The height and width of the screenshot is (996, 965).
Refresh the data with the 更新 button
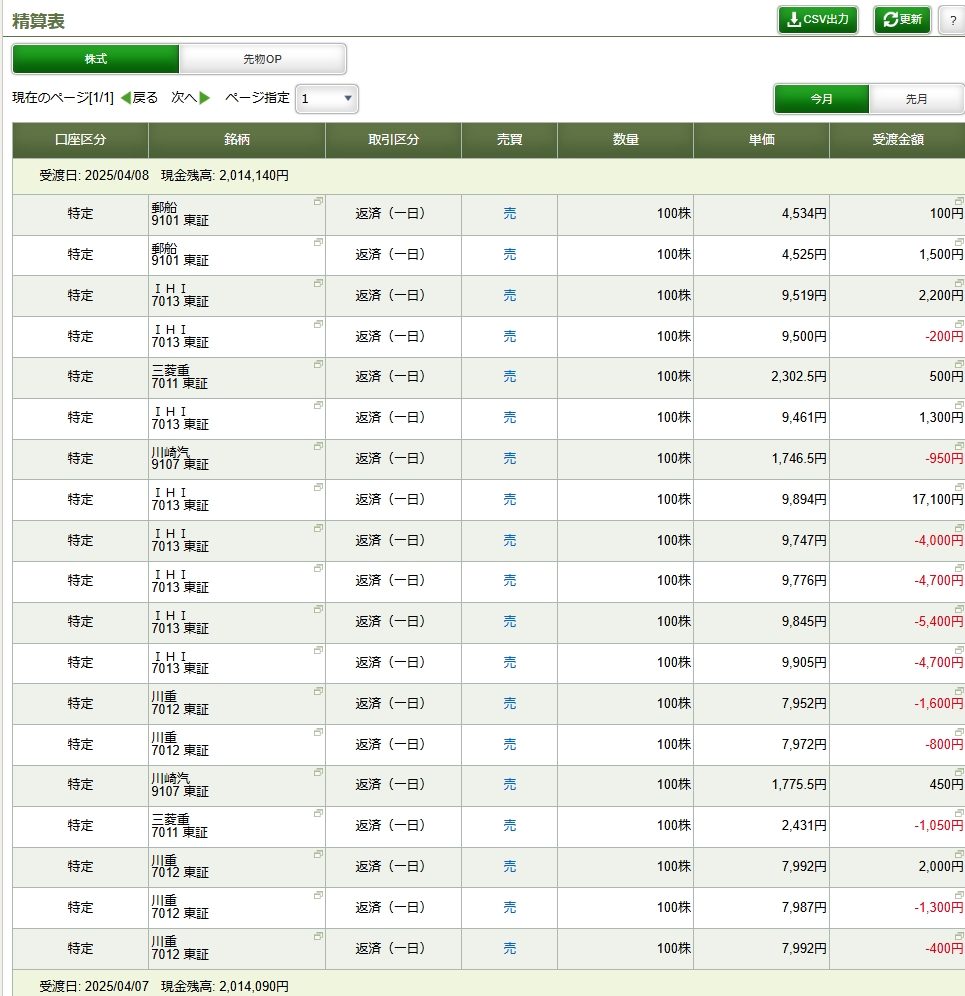[x=902, y=20]
